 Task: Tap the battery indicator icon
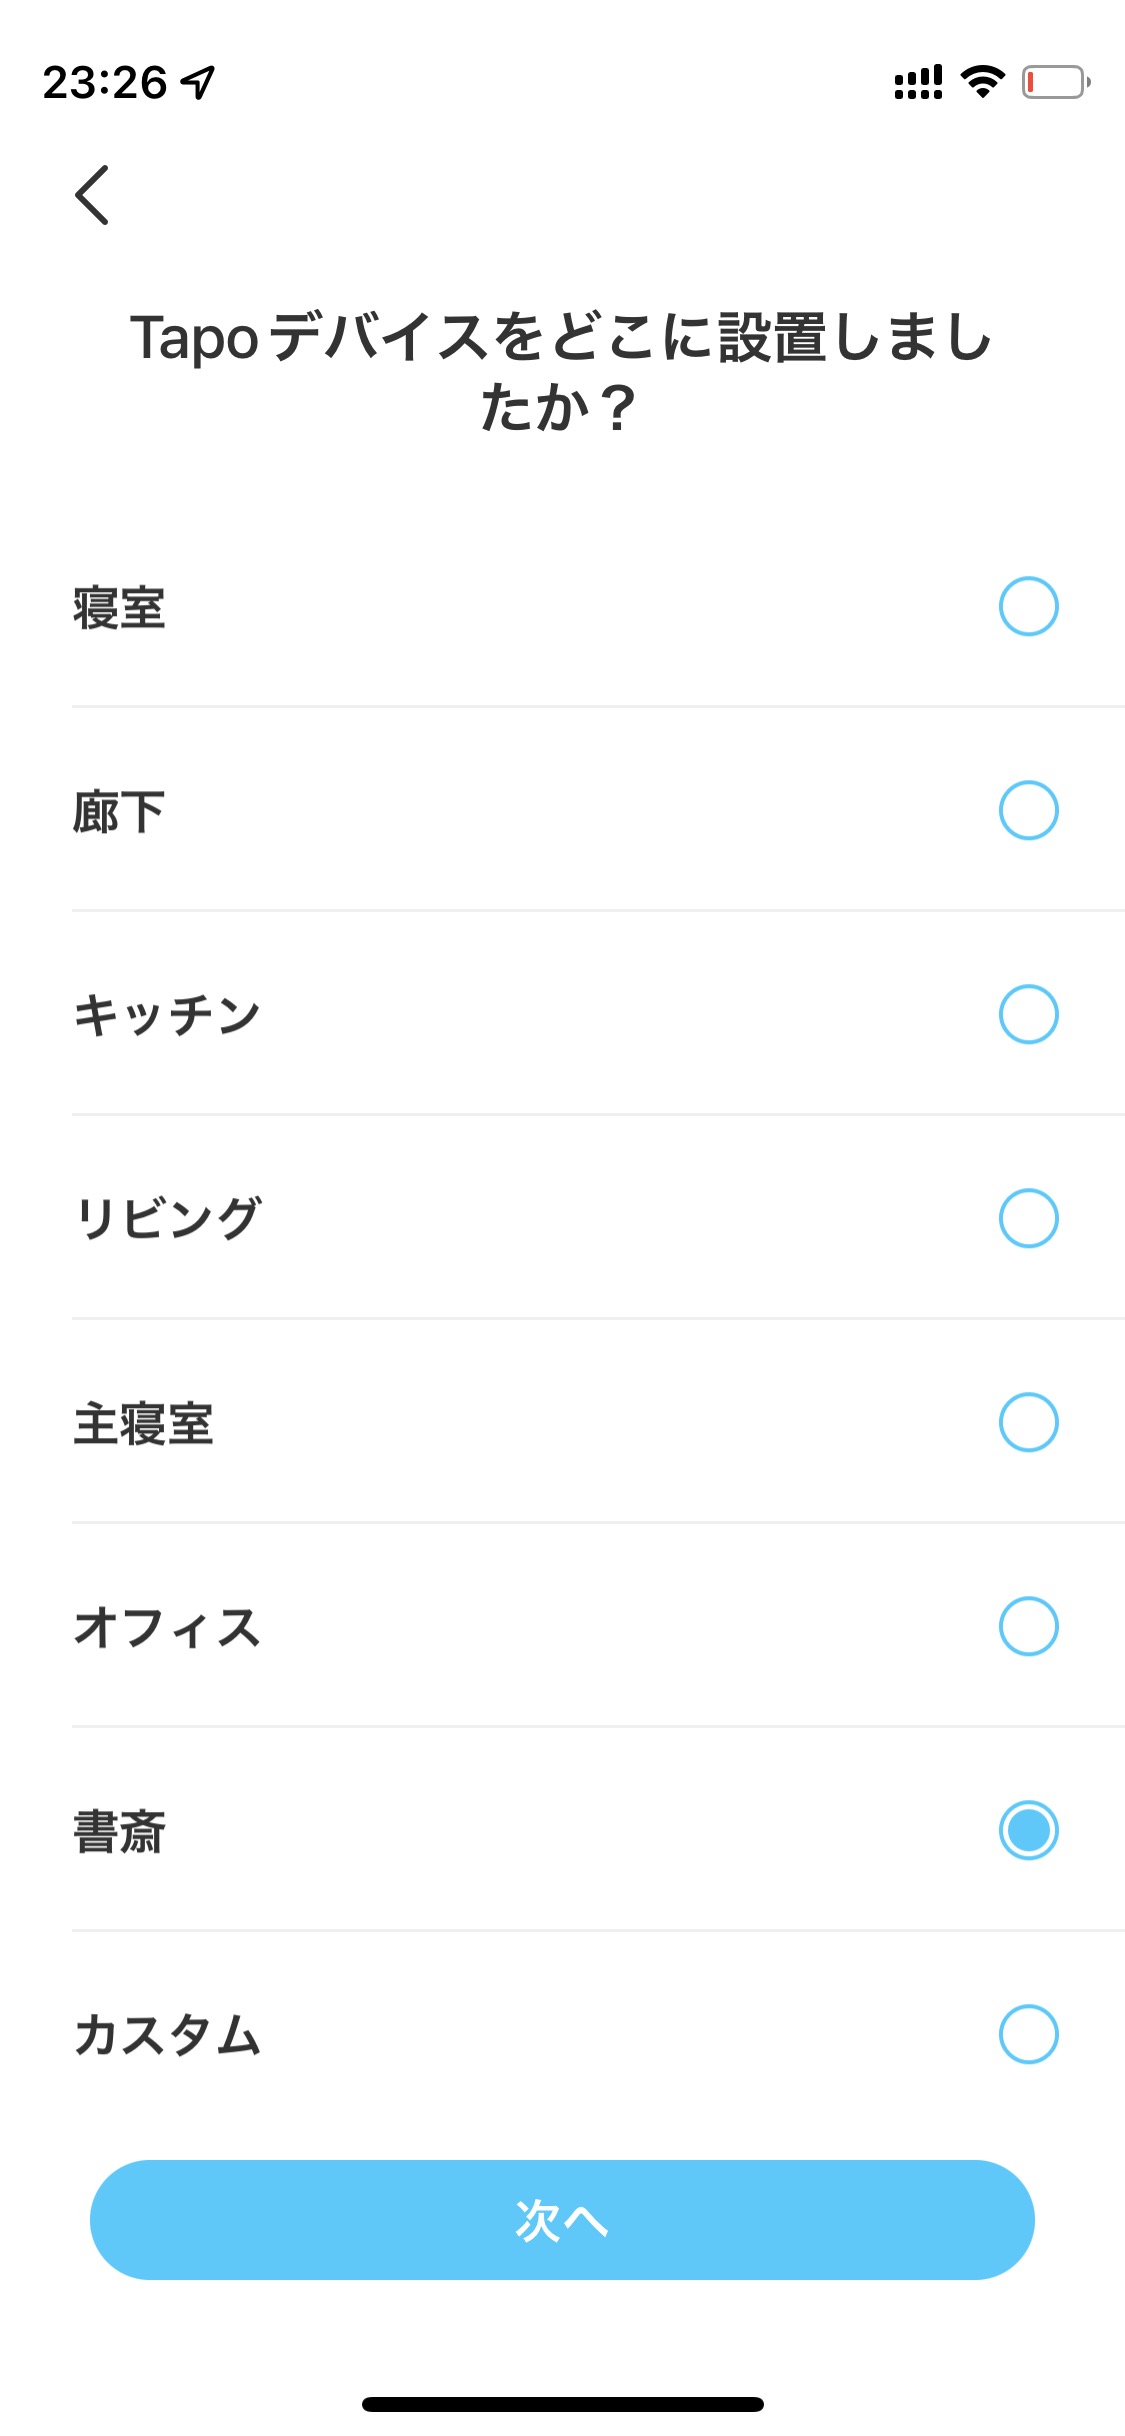click(1055, 82)
